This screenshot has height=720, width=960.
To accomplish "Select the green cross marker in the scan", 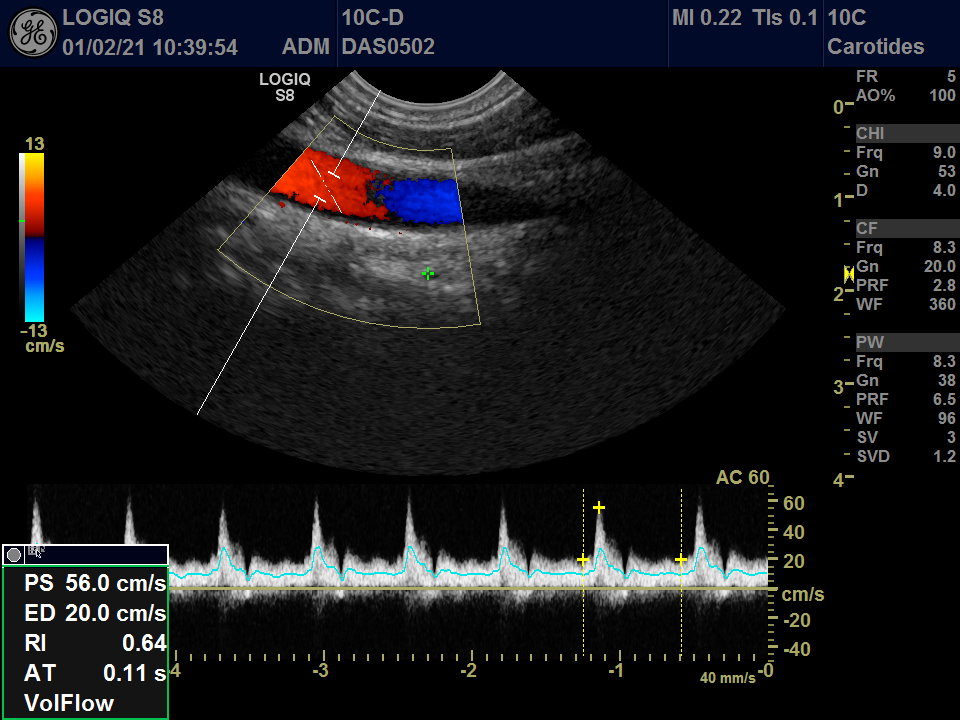I will click(428, 273).
